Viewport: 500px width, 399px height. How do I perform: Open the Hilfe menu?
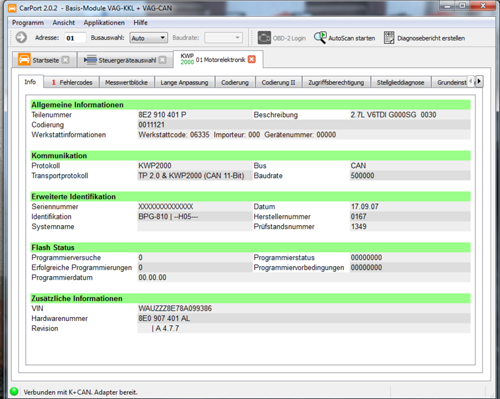click(140, 23)
